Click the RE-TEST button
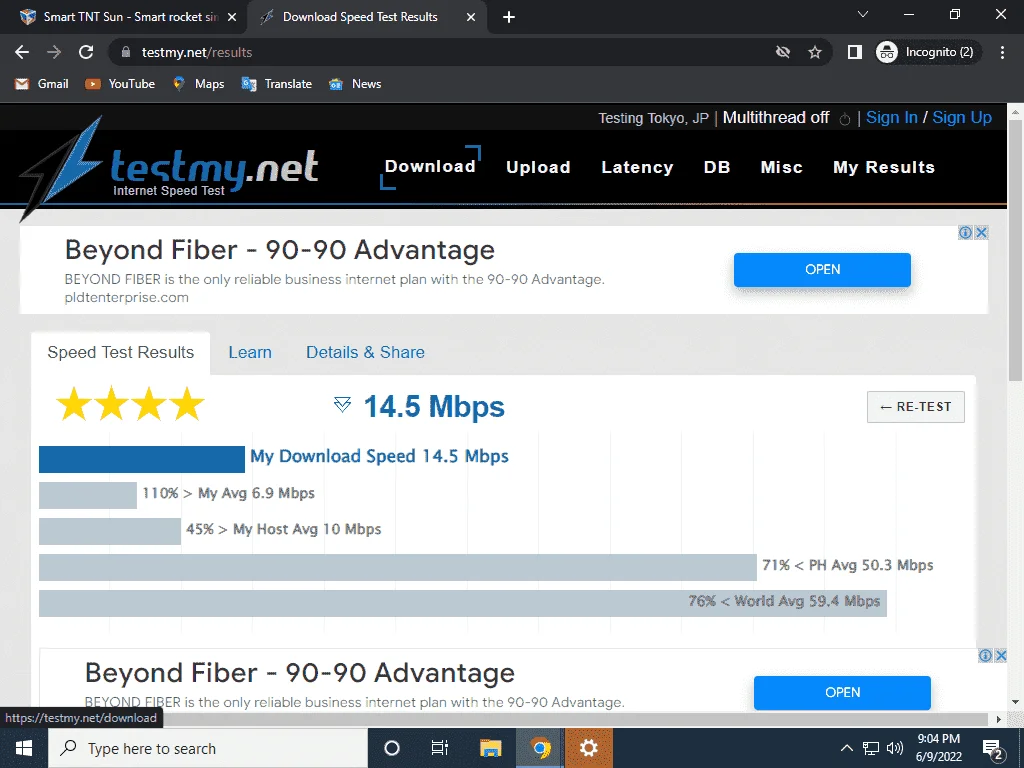 pyautogui.click(x=916, y=407)
